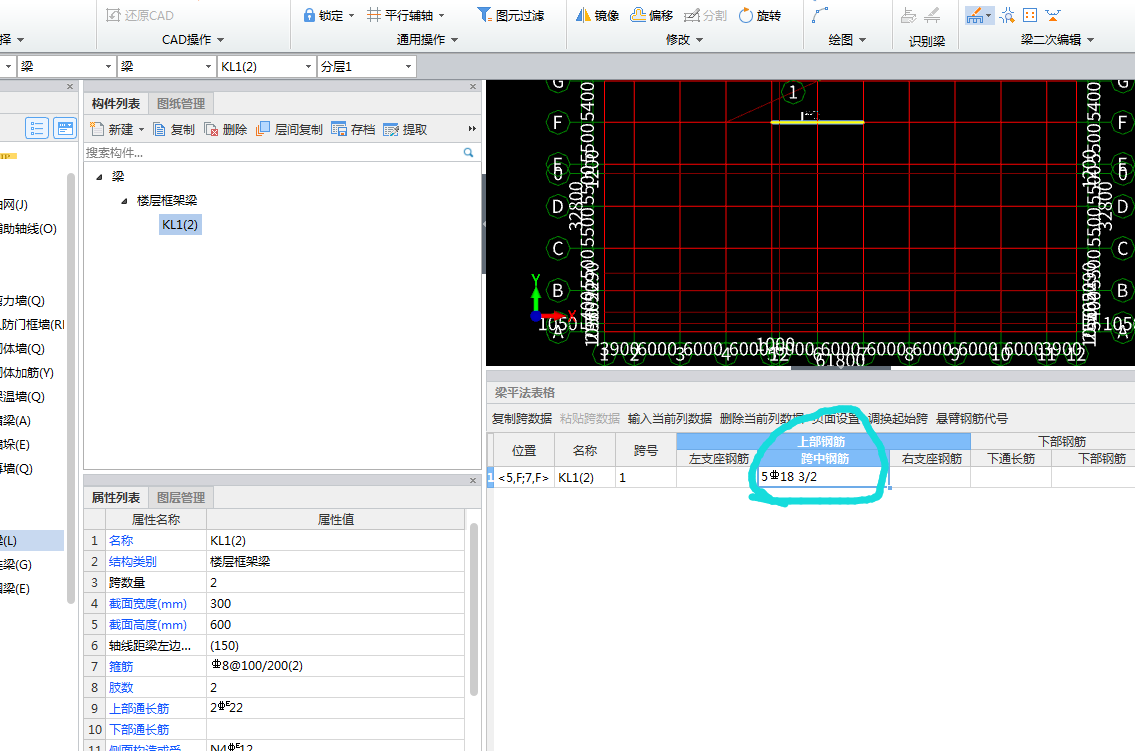The width and height of the screenshot is (1135, 751).
Task: Select the 构件列表 tab
Action: click(116, 103)
